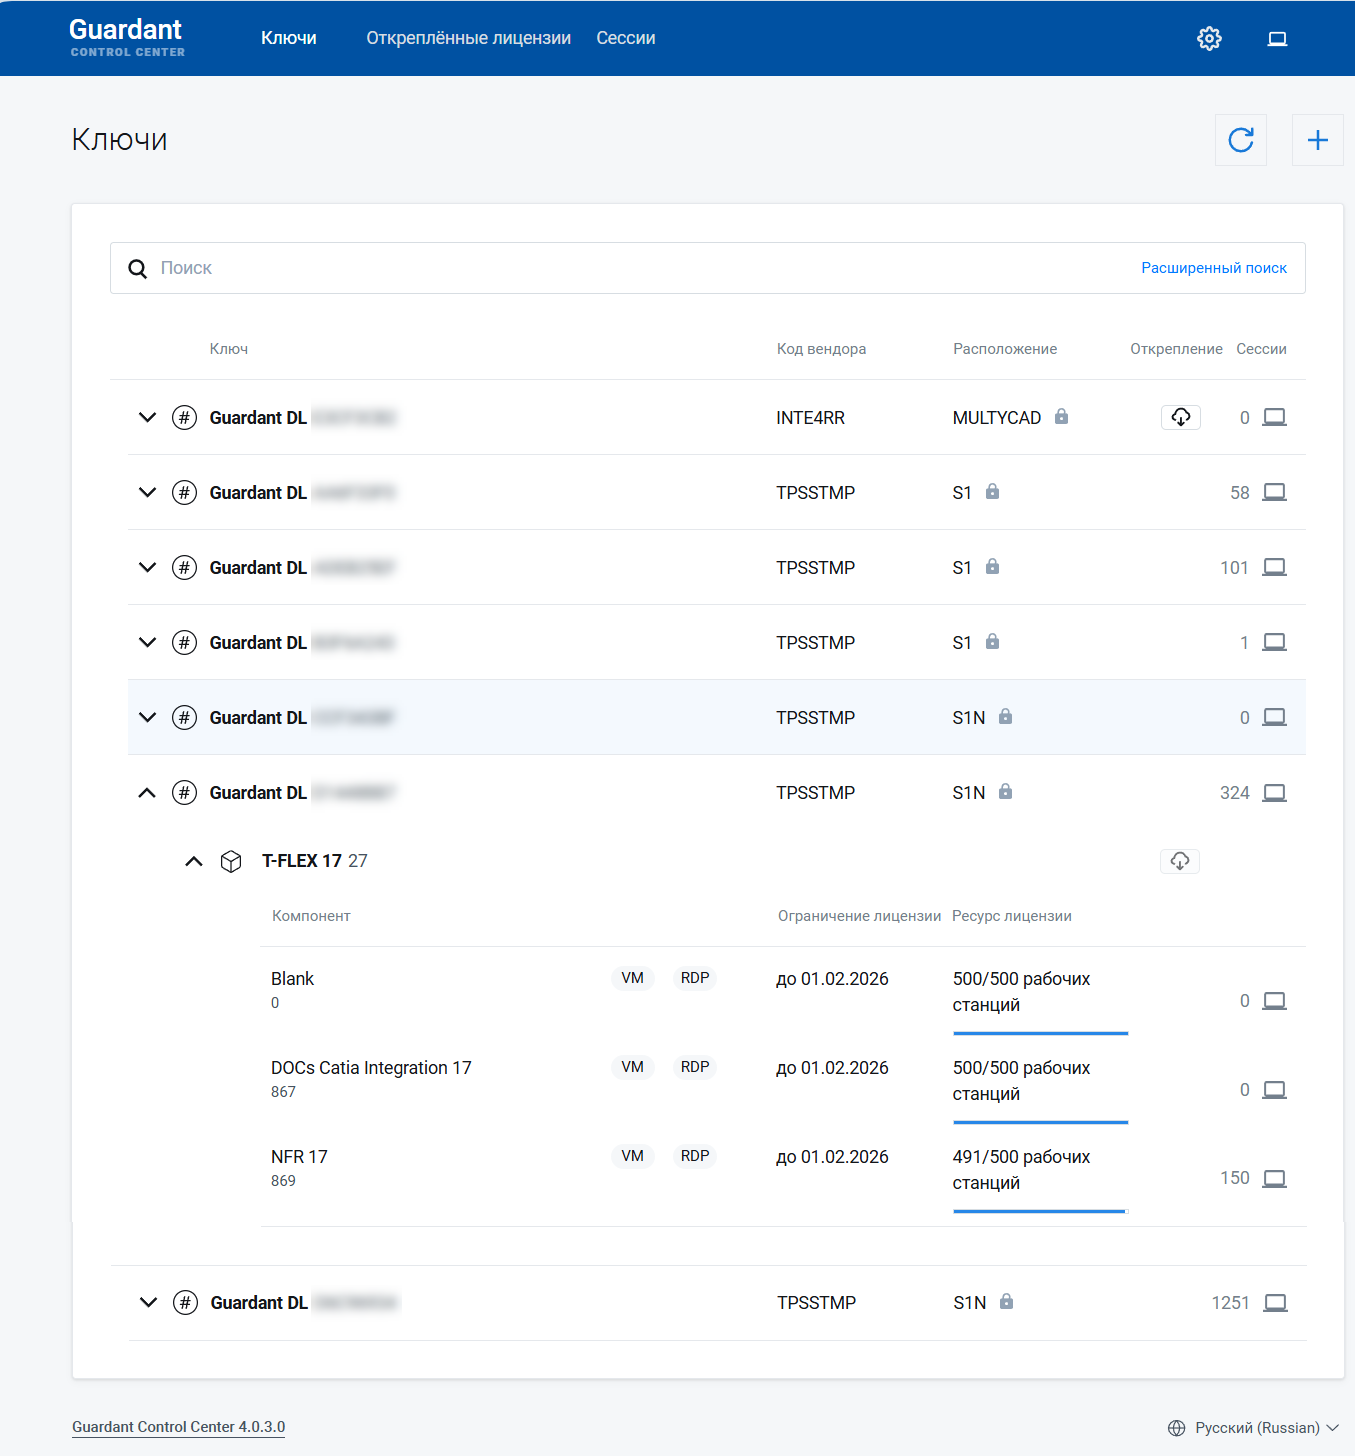Click detach cloud icon for T-FLEX 17

pyautogui.click(x=1179, y=861)
